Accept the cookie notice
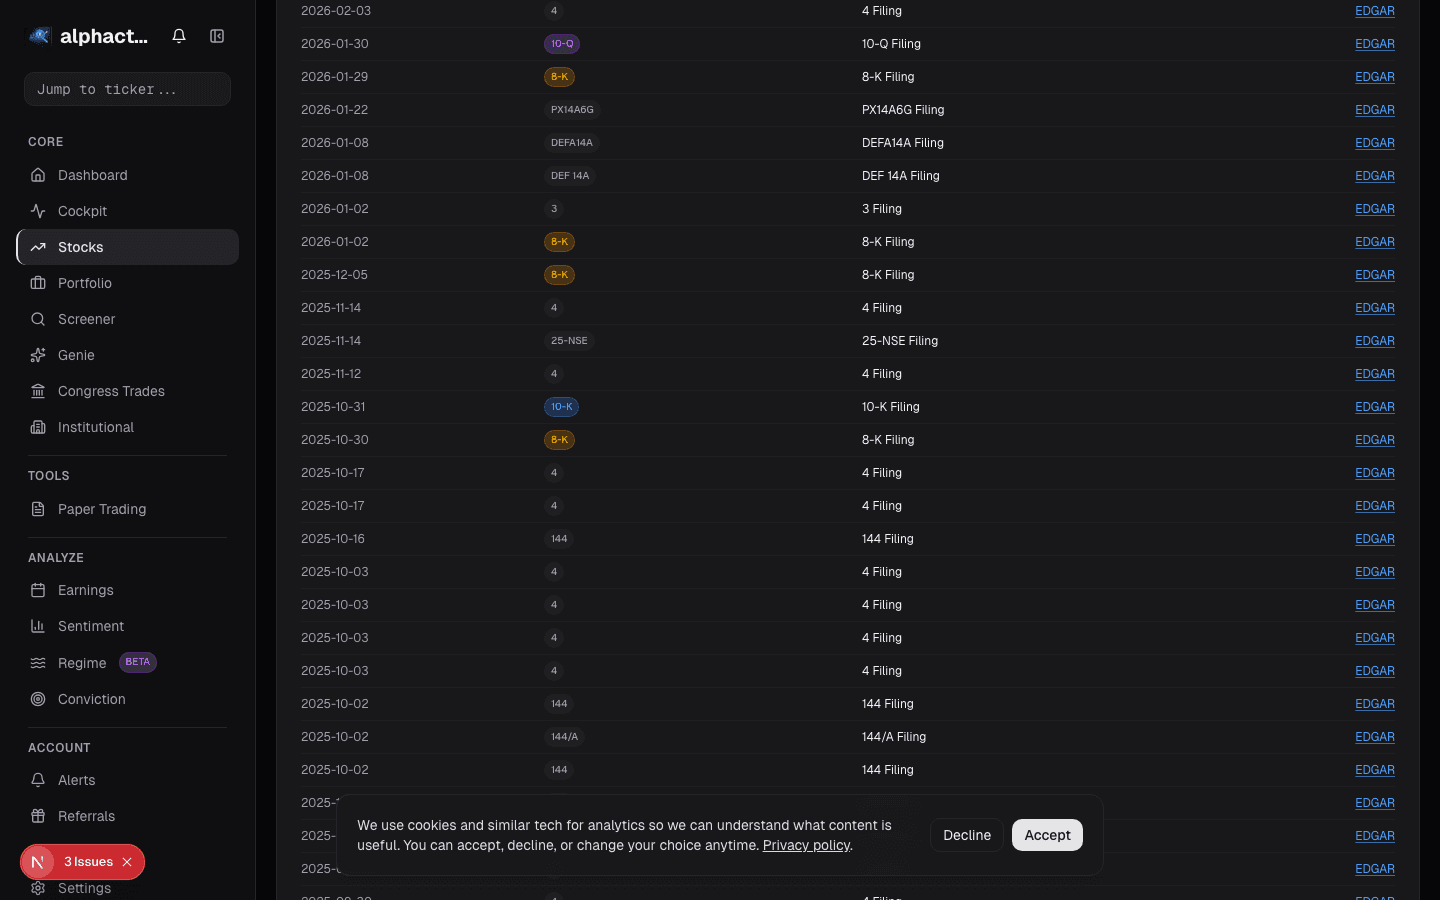 point(1047,835)
